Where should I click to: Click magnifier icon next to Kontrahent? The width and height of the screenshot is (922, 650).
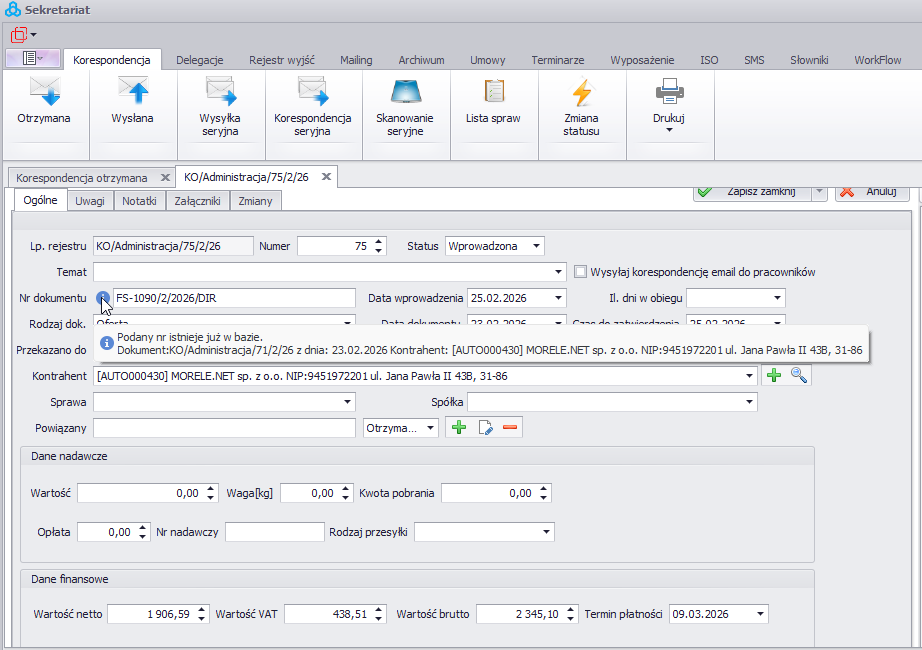pos(798,375)
